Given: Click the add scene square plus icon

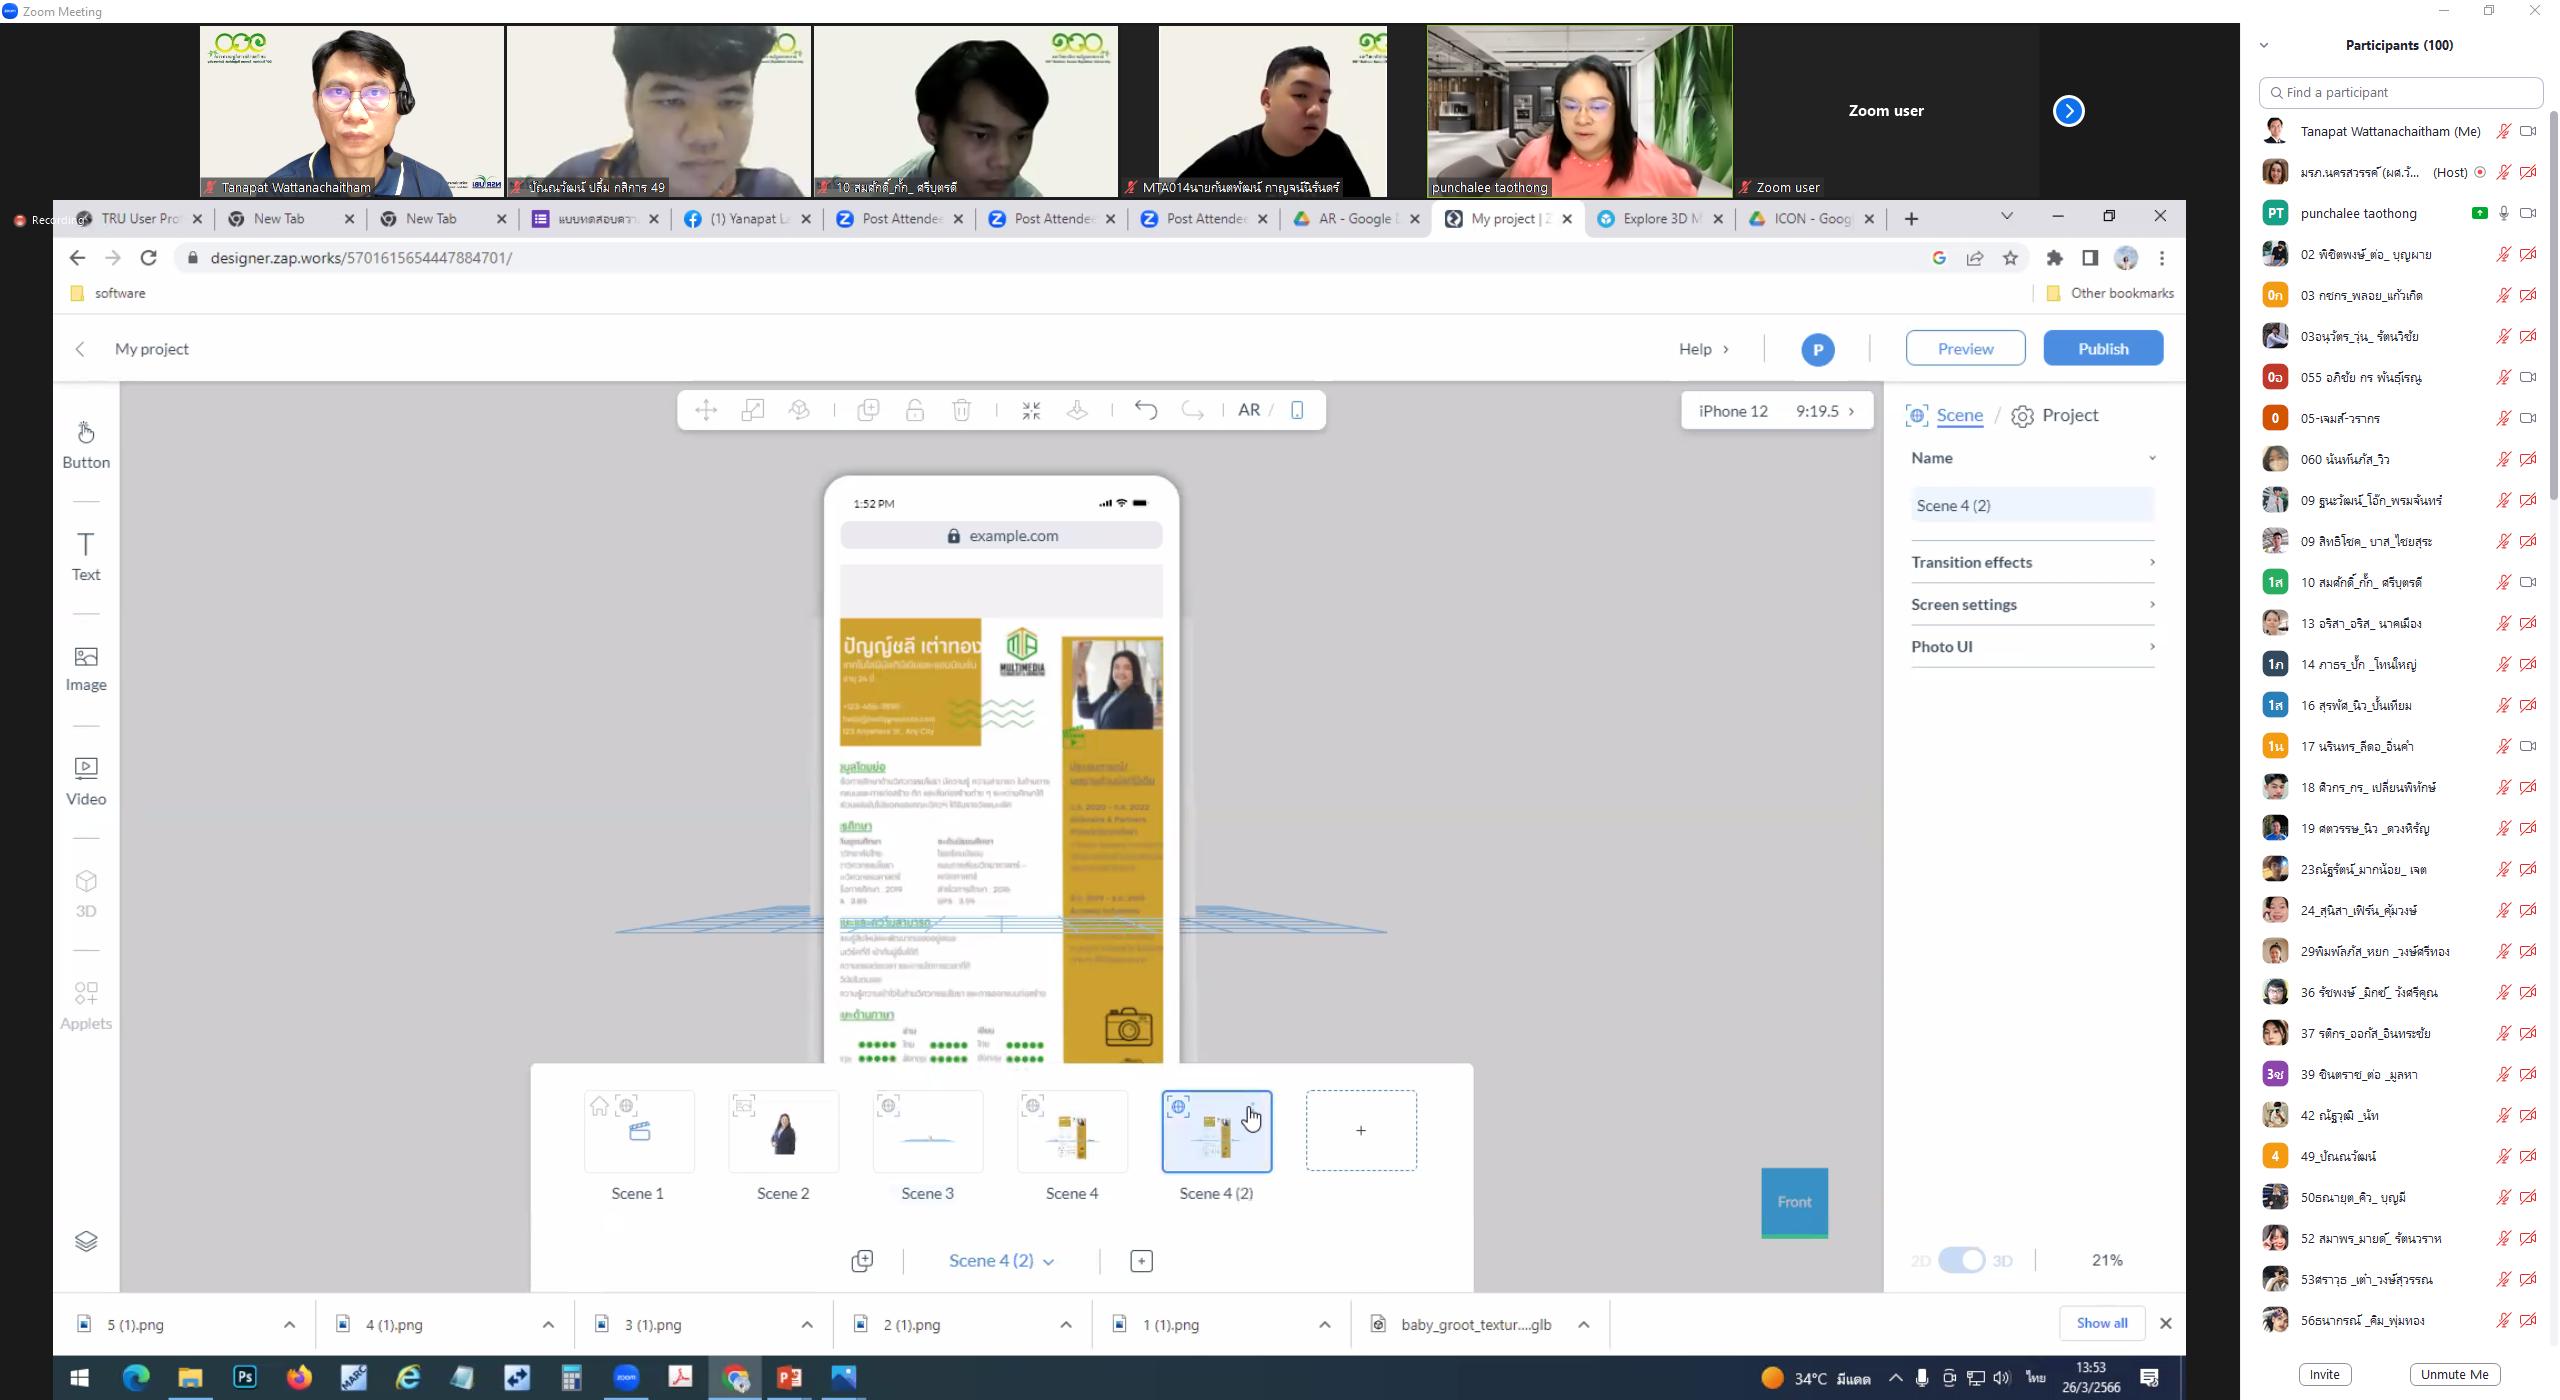Looking at the screenshot, I should 1141,1261.
